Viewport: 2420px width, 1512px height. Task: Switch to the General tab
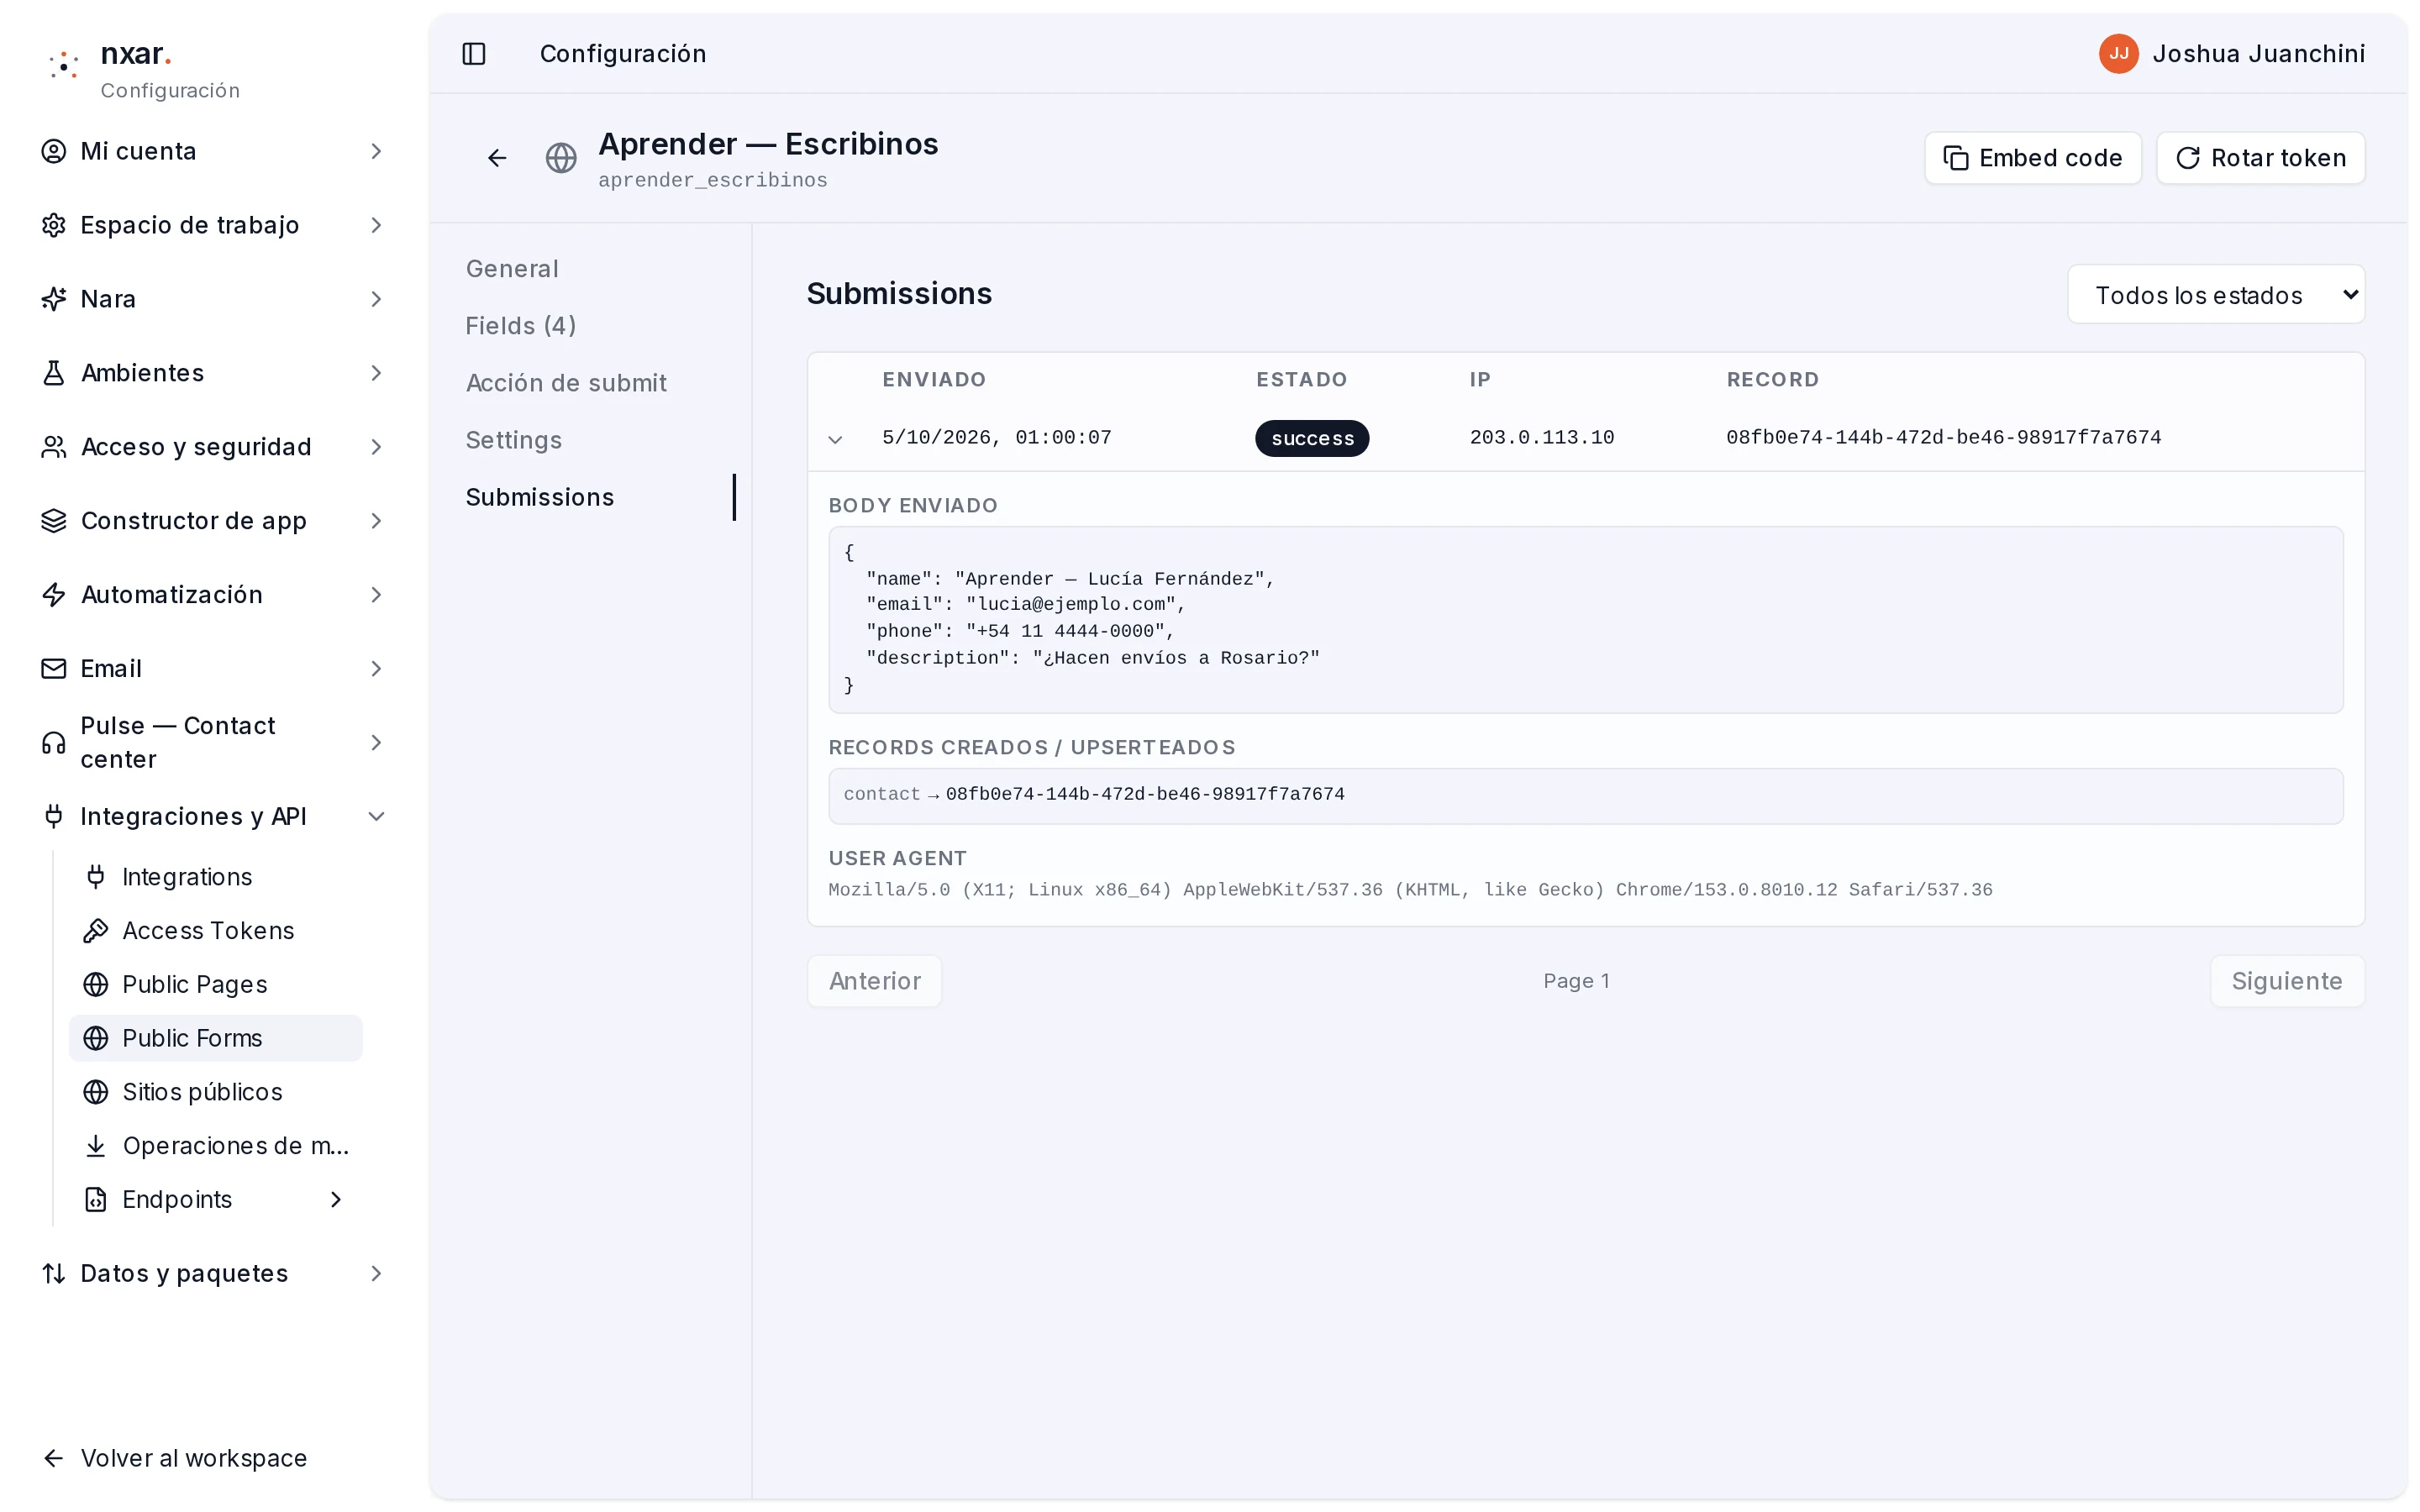(512, 269)
